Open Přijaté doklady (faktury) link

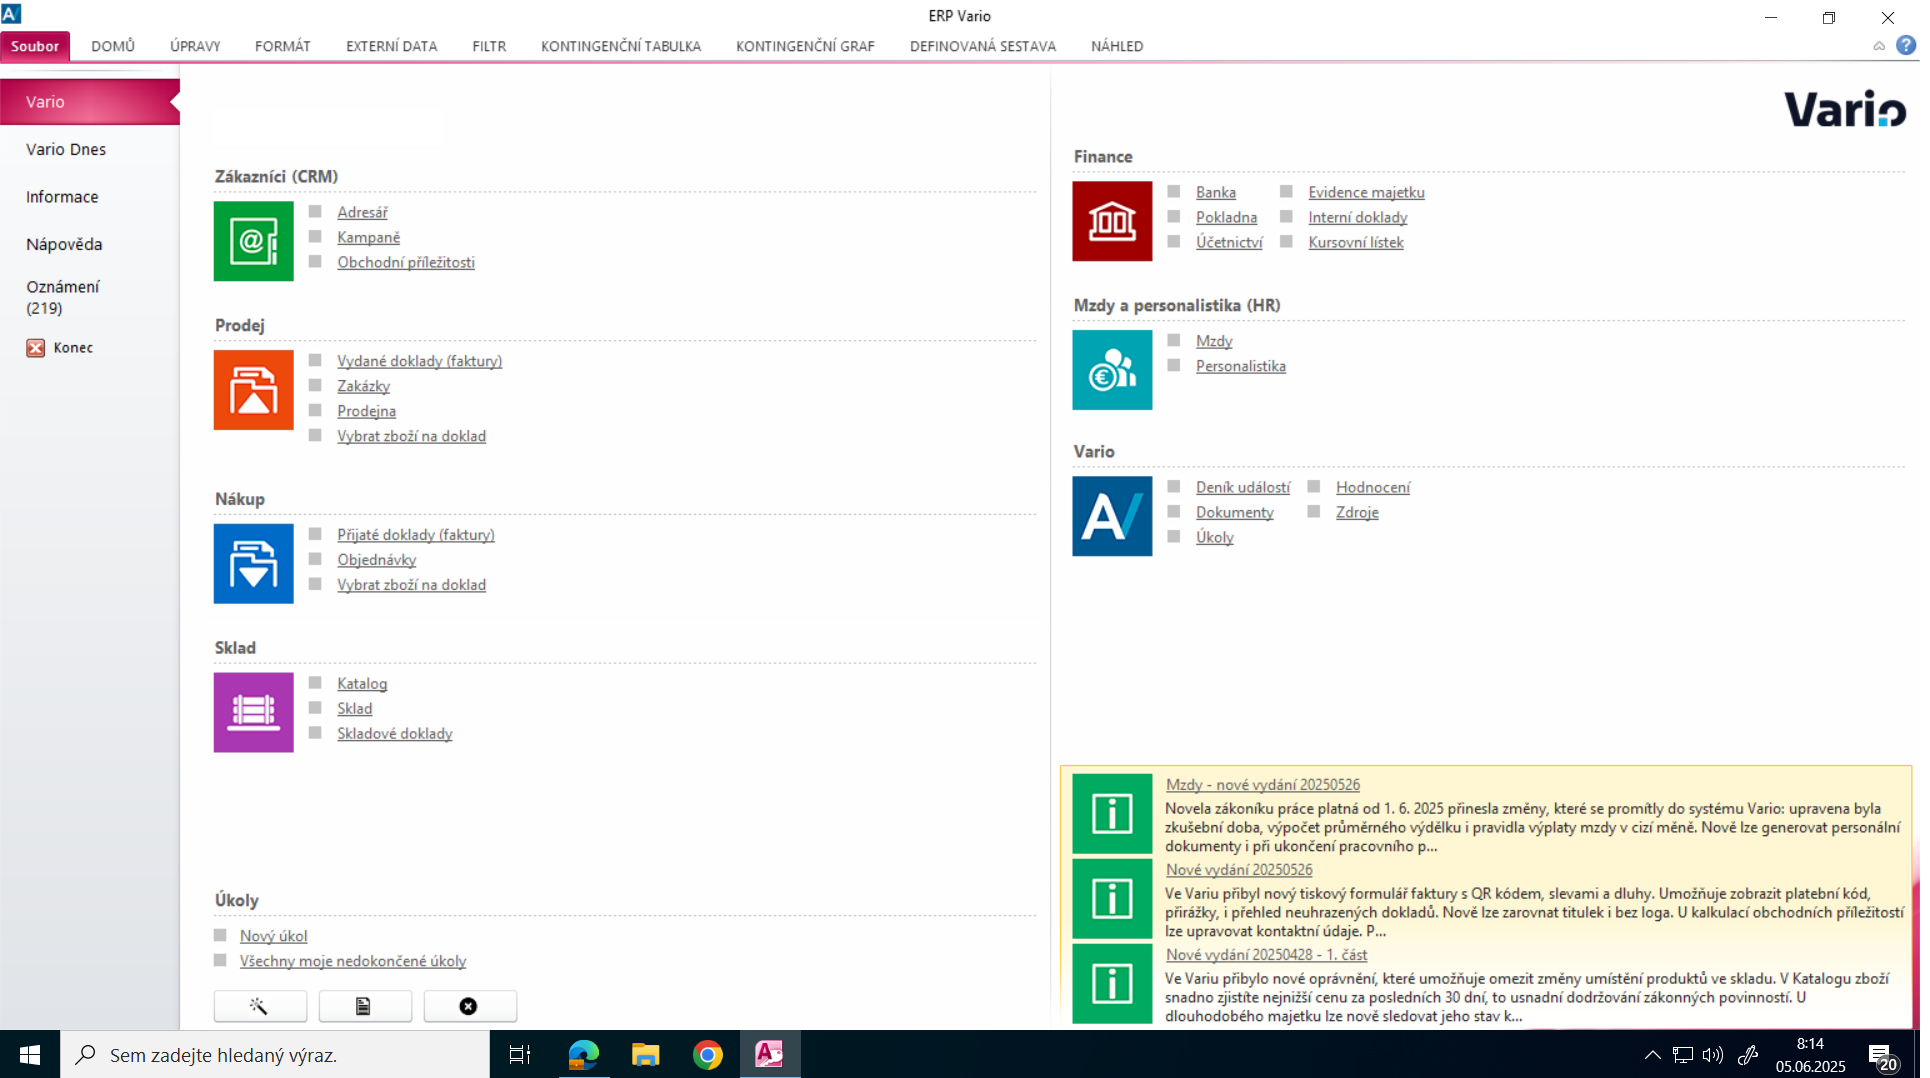(x=416, y=535)
